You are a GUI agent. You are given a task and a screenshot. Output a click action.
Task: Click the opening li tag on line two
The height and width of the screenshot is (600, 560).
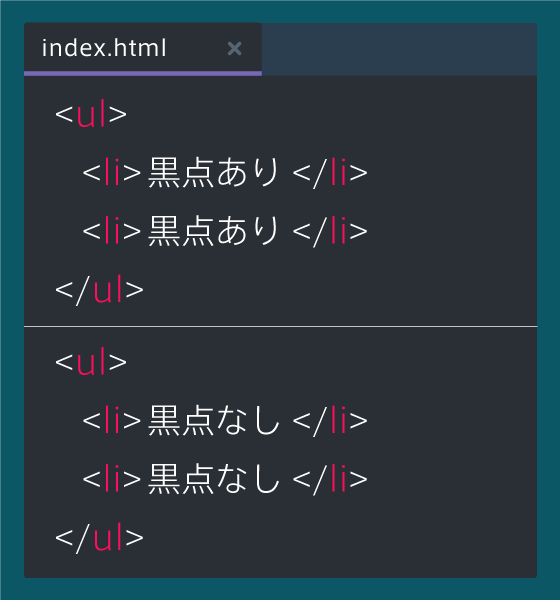[x=112, y=172]
